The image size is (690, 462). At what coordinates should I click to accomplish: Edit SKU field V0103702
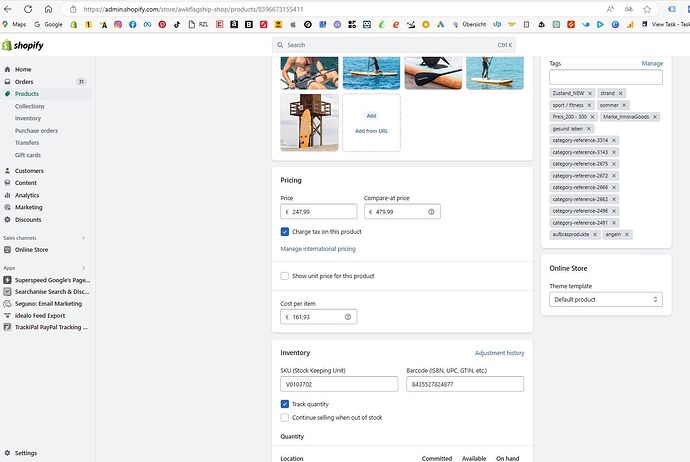339,384
